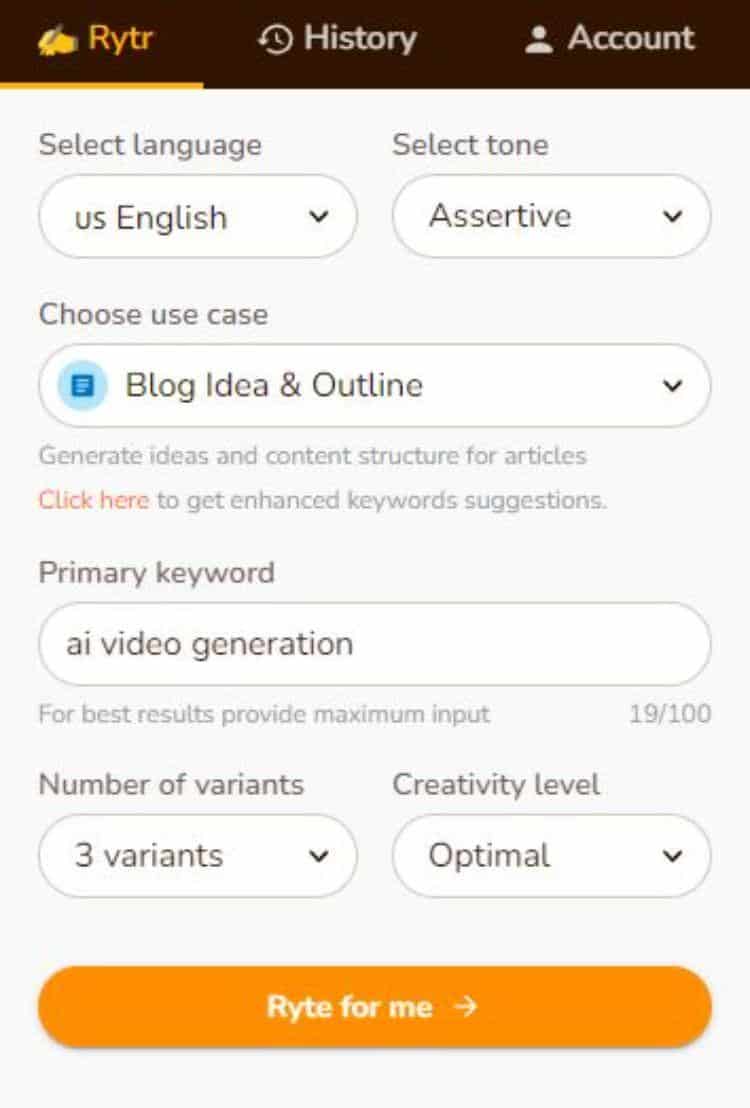Click the blue Blog Idea document icon
Screen dimensions: 750x1108
(83, 386)
